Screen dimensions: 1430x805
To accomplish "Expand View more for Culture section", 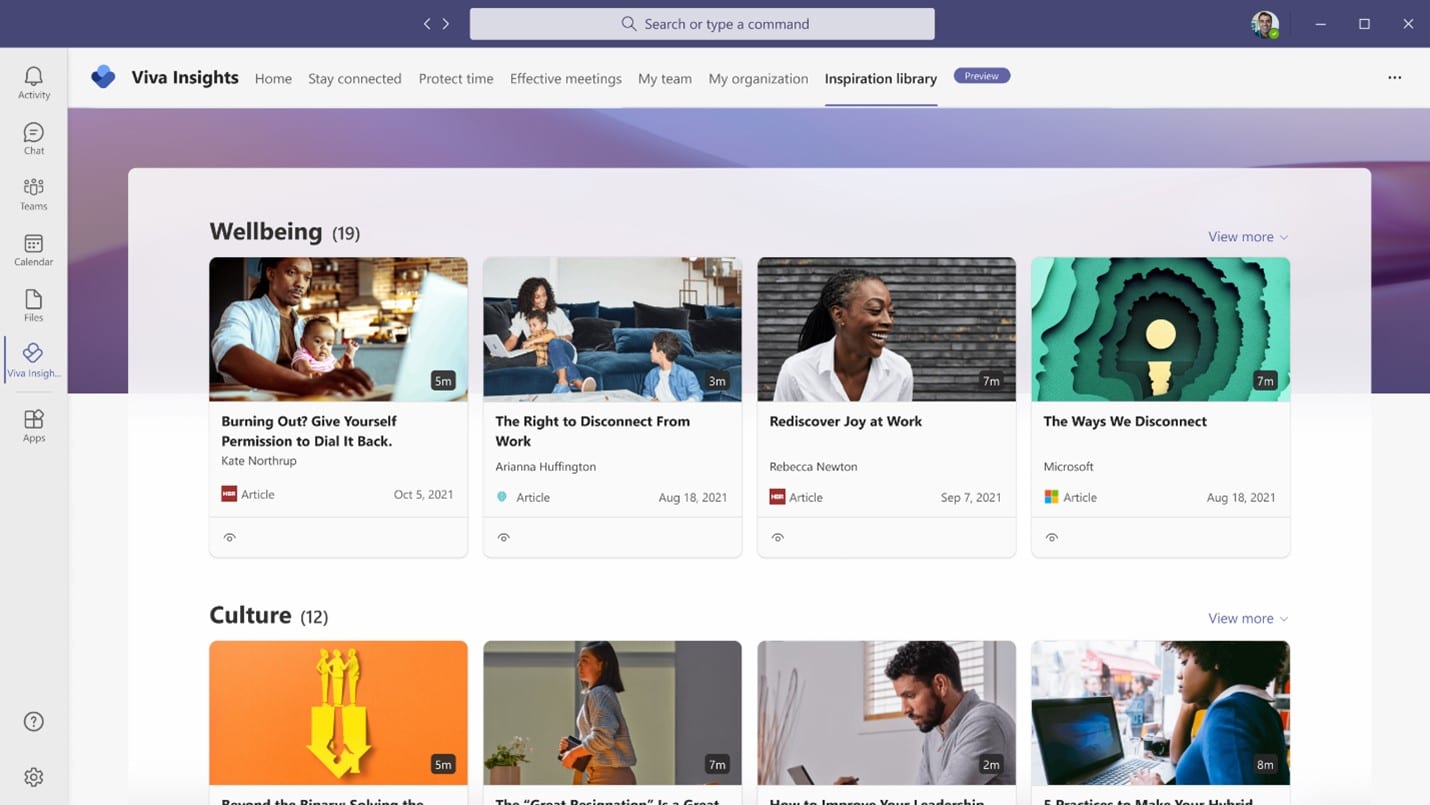I will click(x=1248, y=619).
